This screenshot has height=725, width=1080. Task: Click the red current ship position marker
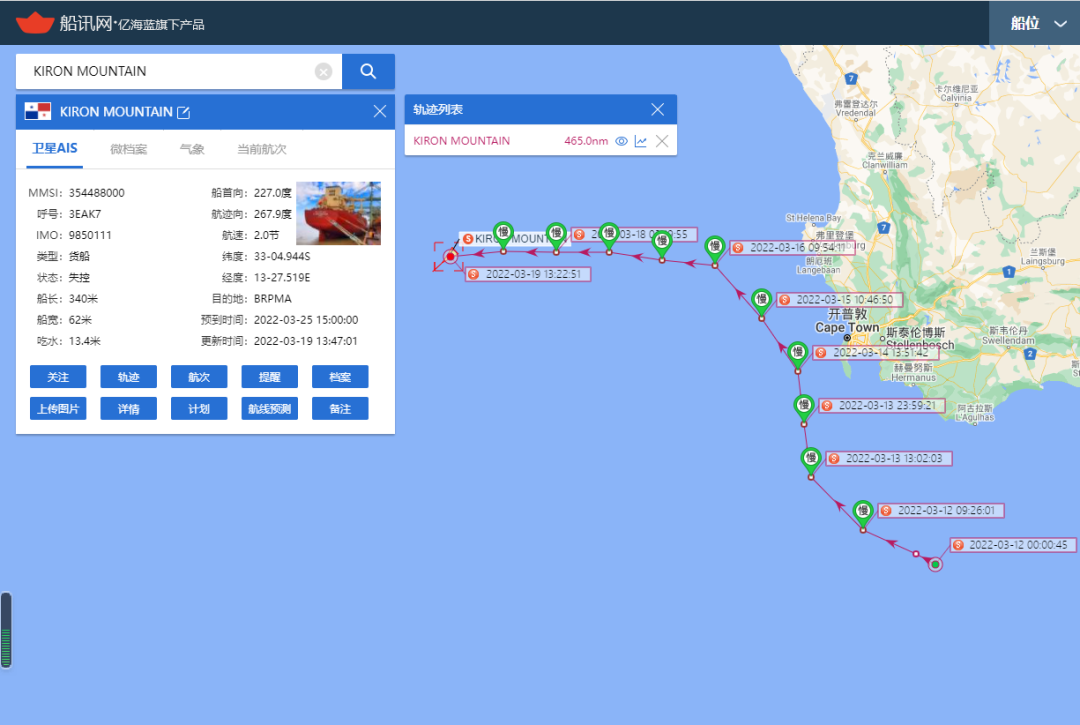point(450,257)
